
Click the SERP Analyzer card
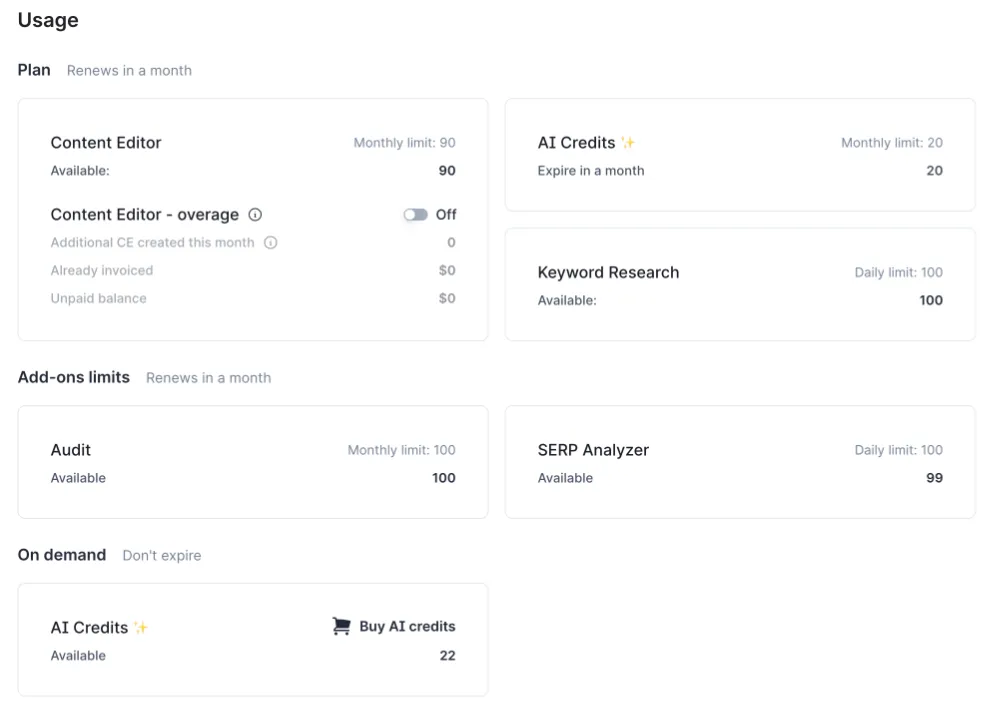(x=740, y=462)
